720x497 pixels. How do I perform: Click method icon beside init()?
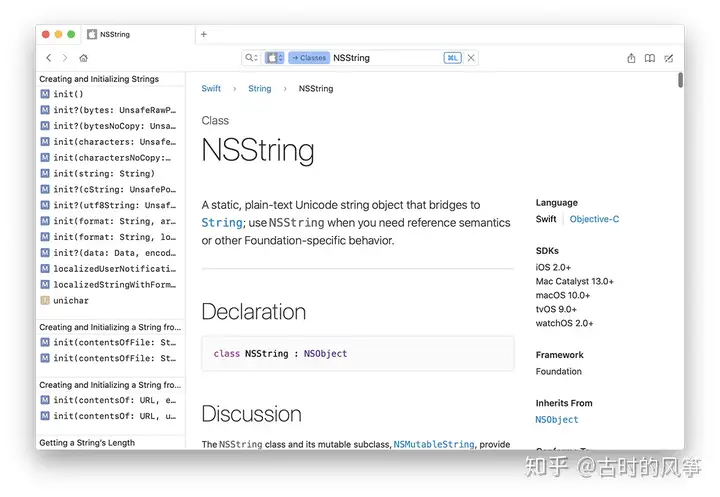click(45, 94)
